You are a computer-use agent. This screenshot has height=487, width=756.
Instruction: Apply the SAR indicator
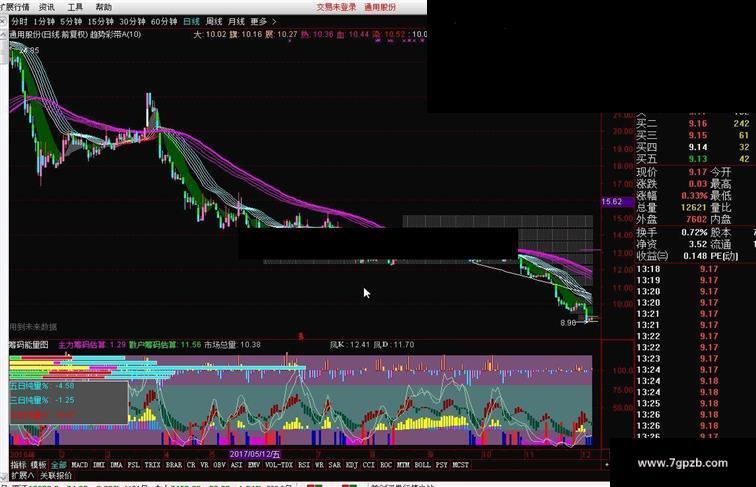pos(334,465)
